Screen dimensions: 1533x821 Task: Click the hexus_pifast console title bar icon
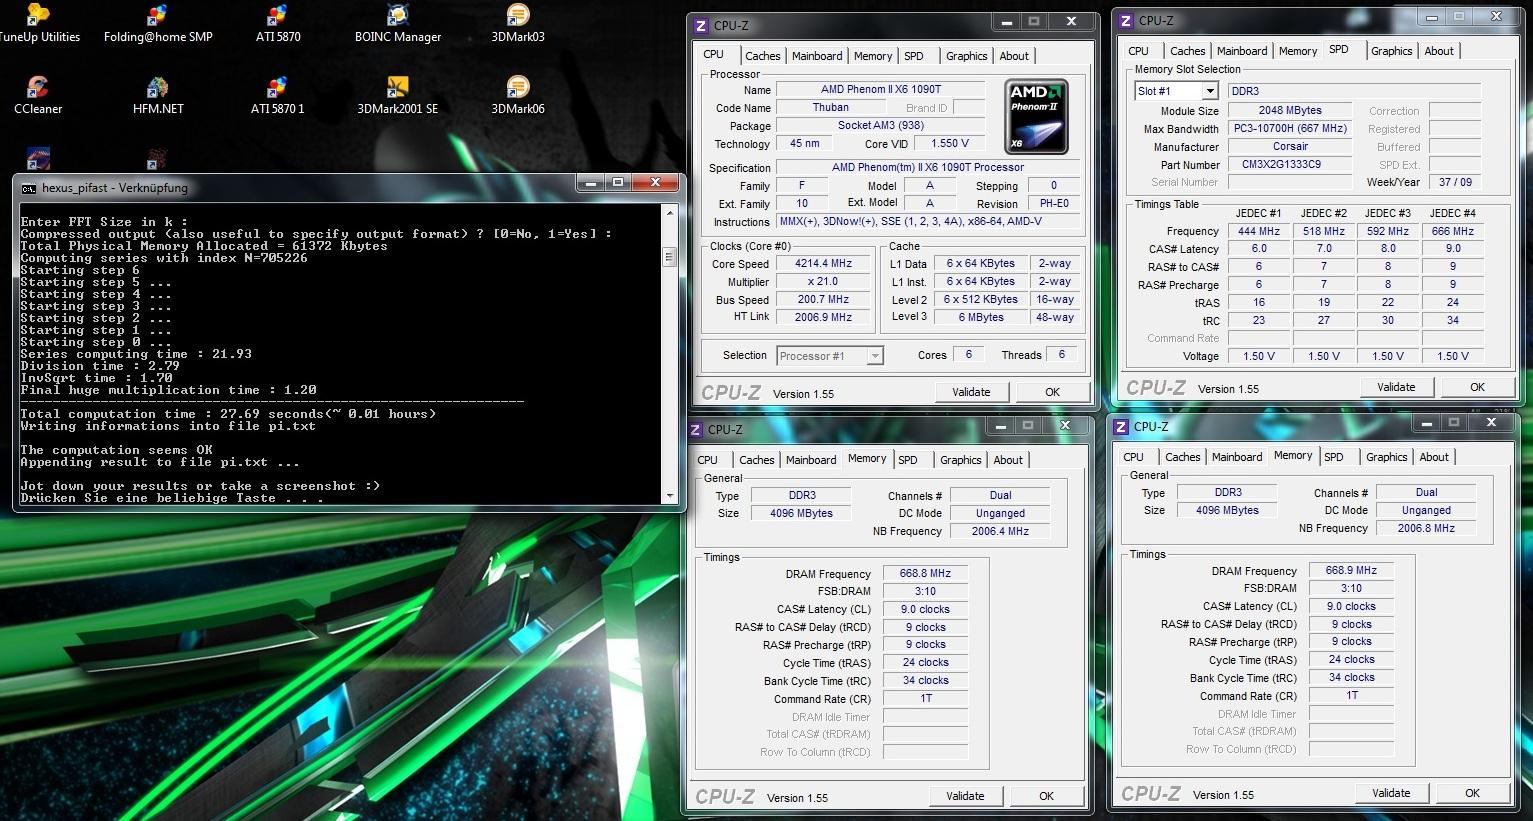28,188
